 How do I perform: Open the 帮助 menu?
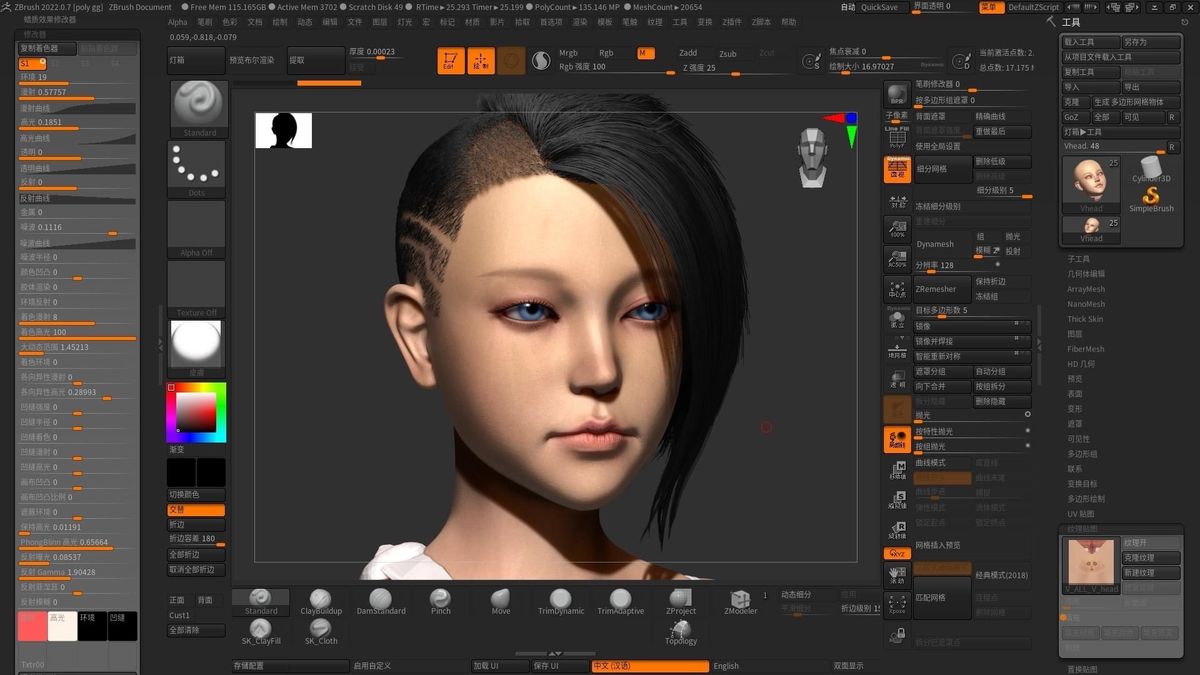pos(789,21)
